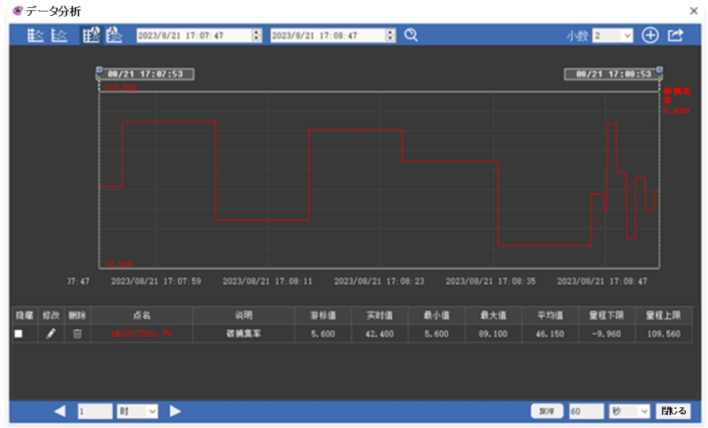Click the left cursor marker 08/21 17:07:53
This screenshot has width=708, height=428.
click(145, 74)
